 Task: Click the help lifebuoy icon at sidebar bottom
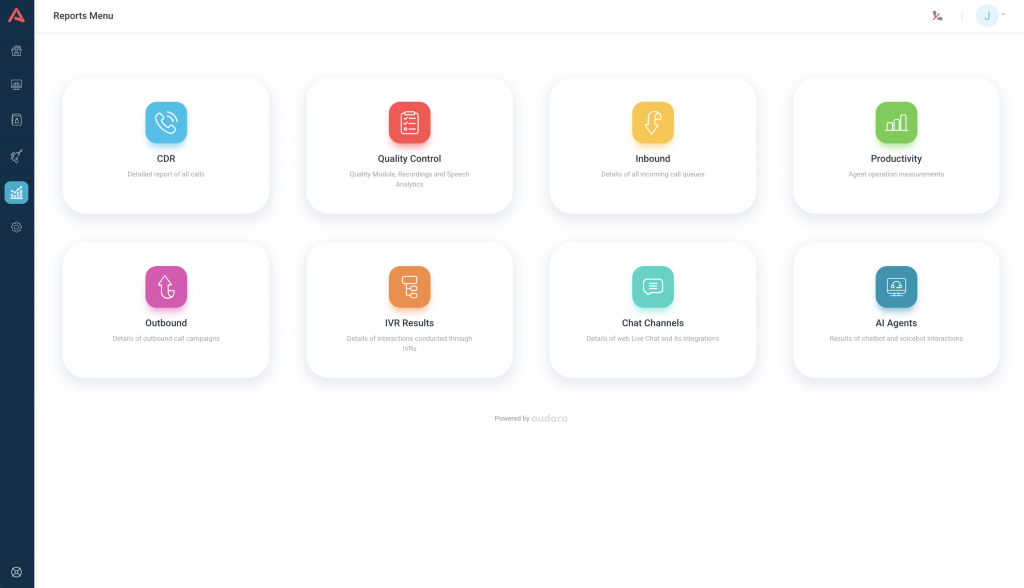[16, 572]
